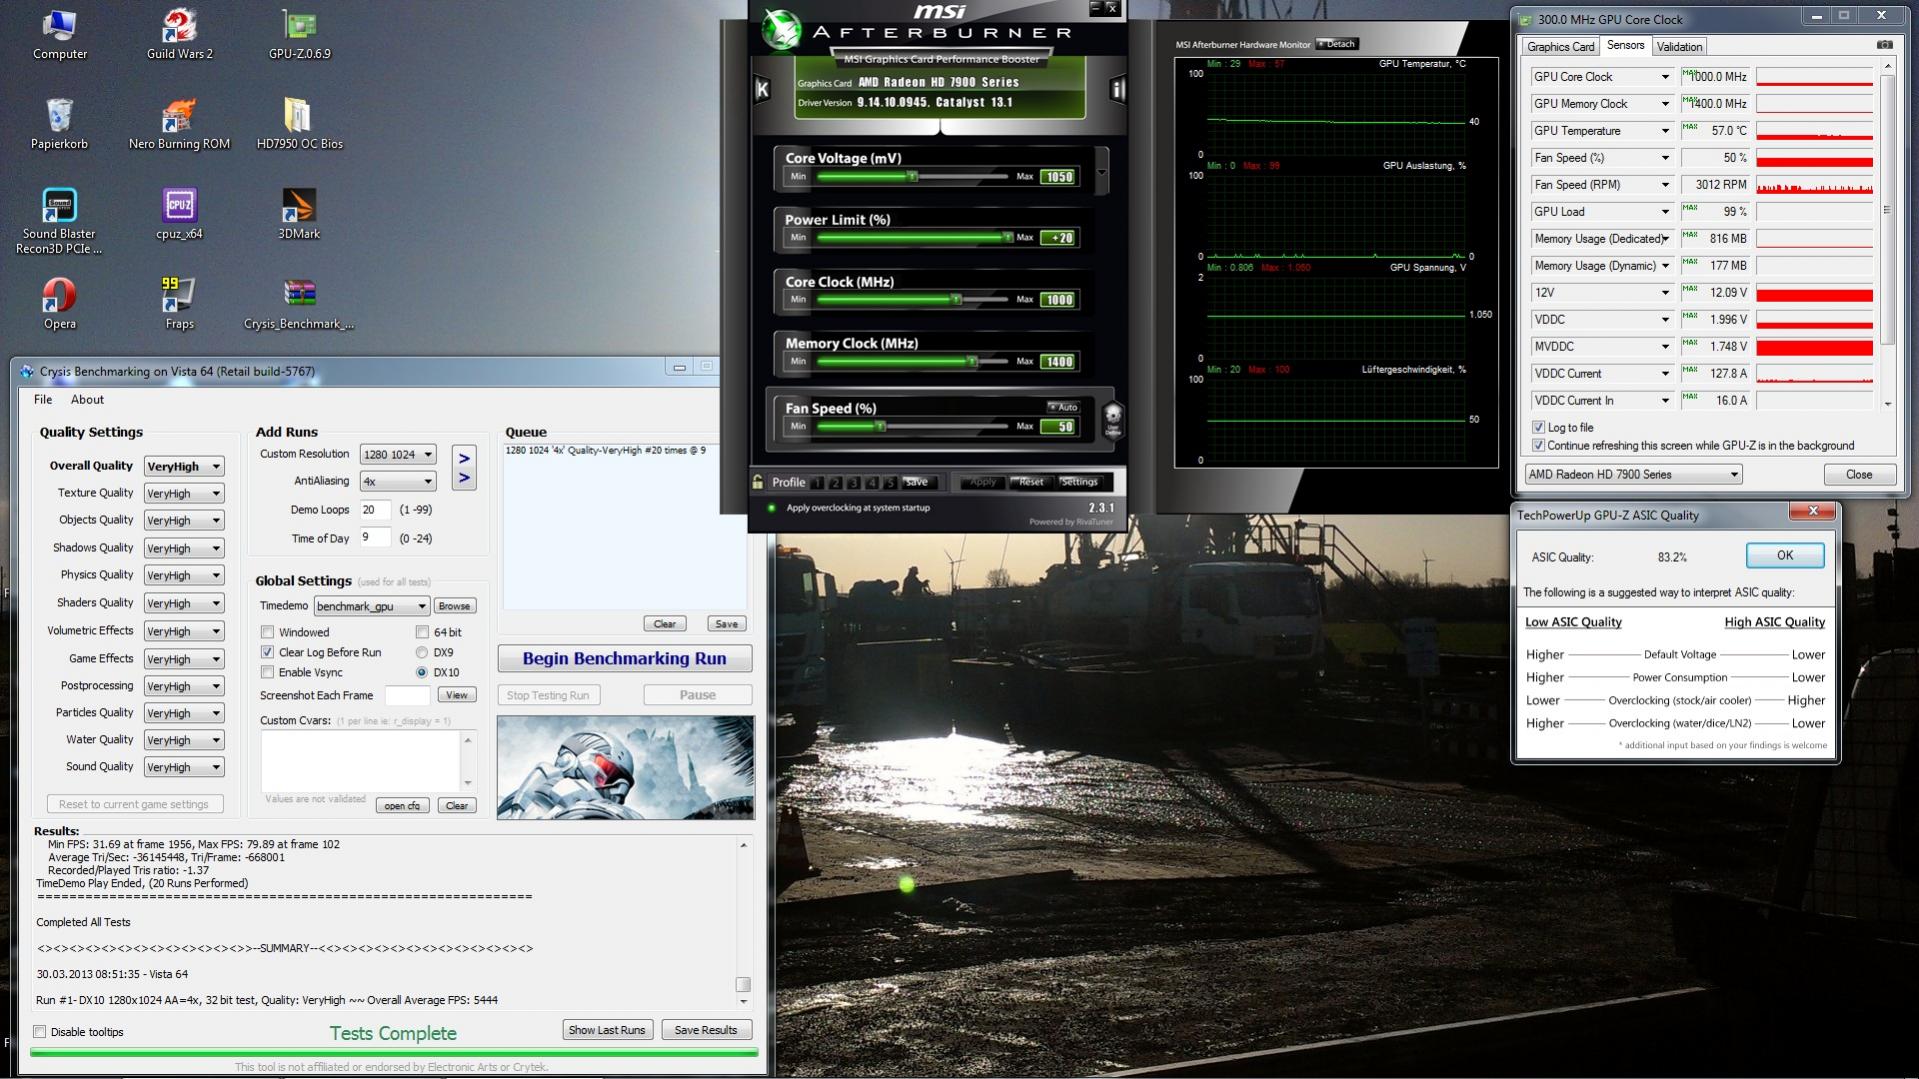Click the Afterburner Reset button
This screenshot has height=1079, width=1919.
point(1030,482)
